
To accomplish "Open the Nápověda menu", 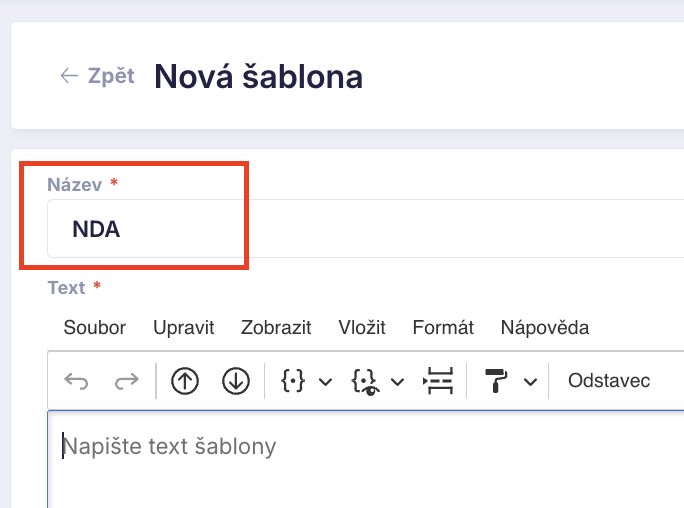I will 545,327.
